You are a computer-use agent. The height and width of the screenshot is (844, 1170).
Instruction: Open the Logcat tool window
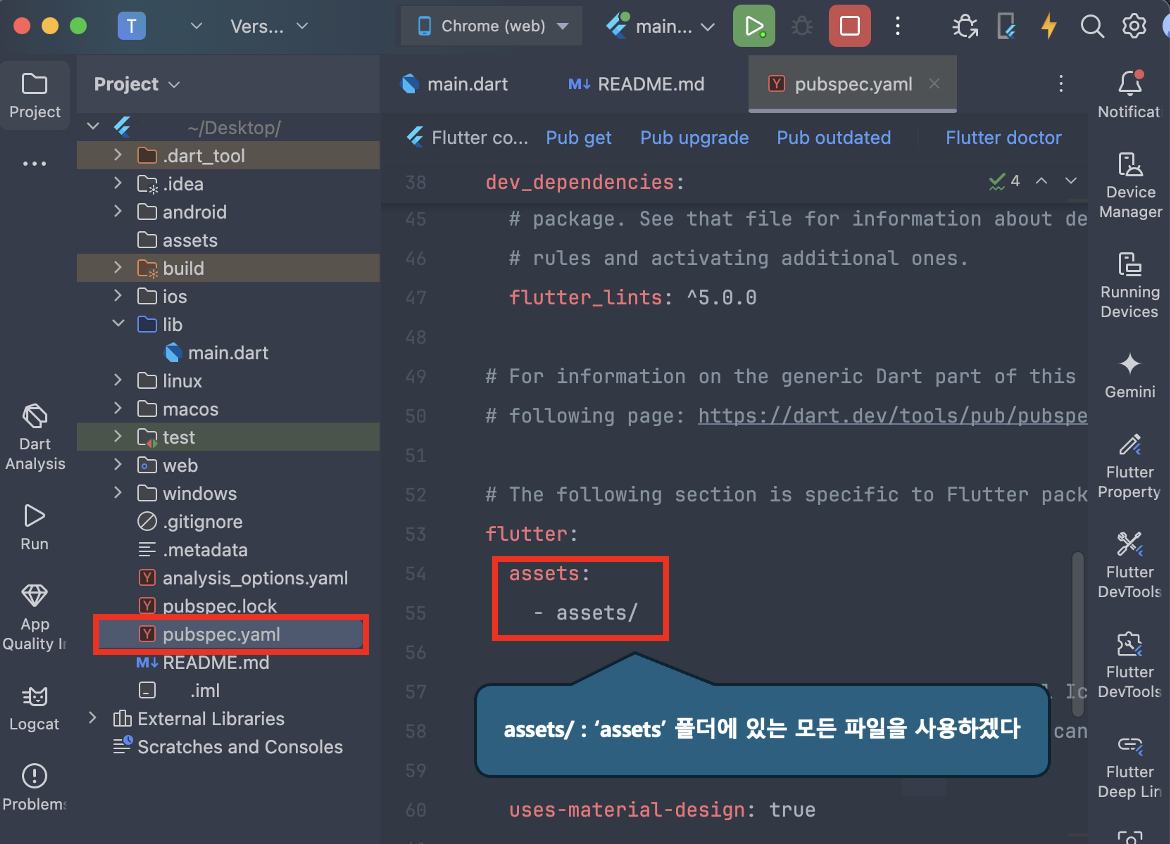[34, 707]
